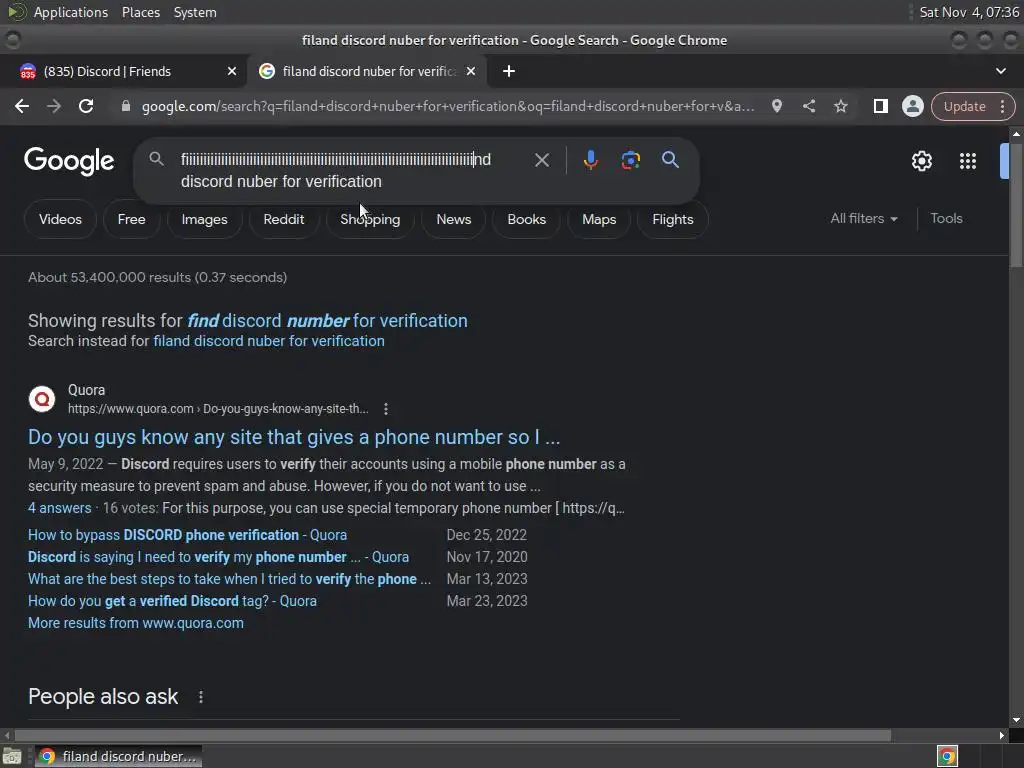1024x768 pixels.
Task: Open Chrome's three-dot menu beside Update
Action: pos(1002,106)
